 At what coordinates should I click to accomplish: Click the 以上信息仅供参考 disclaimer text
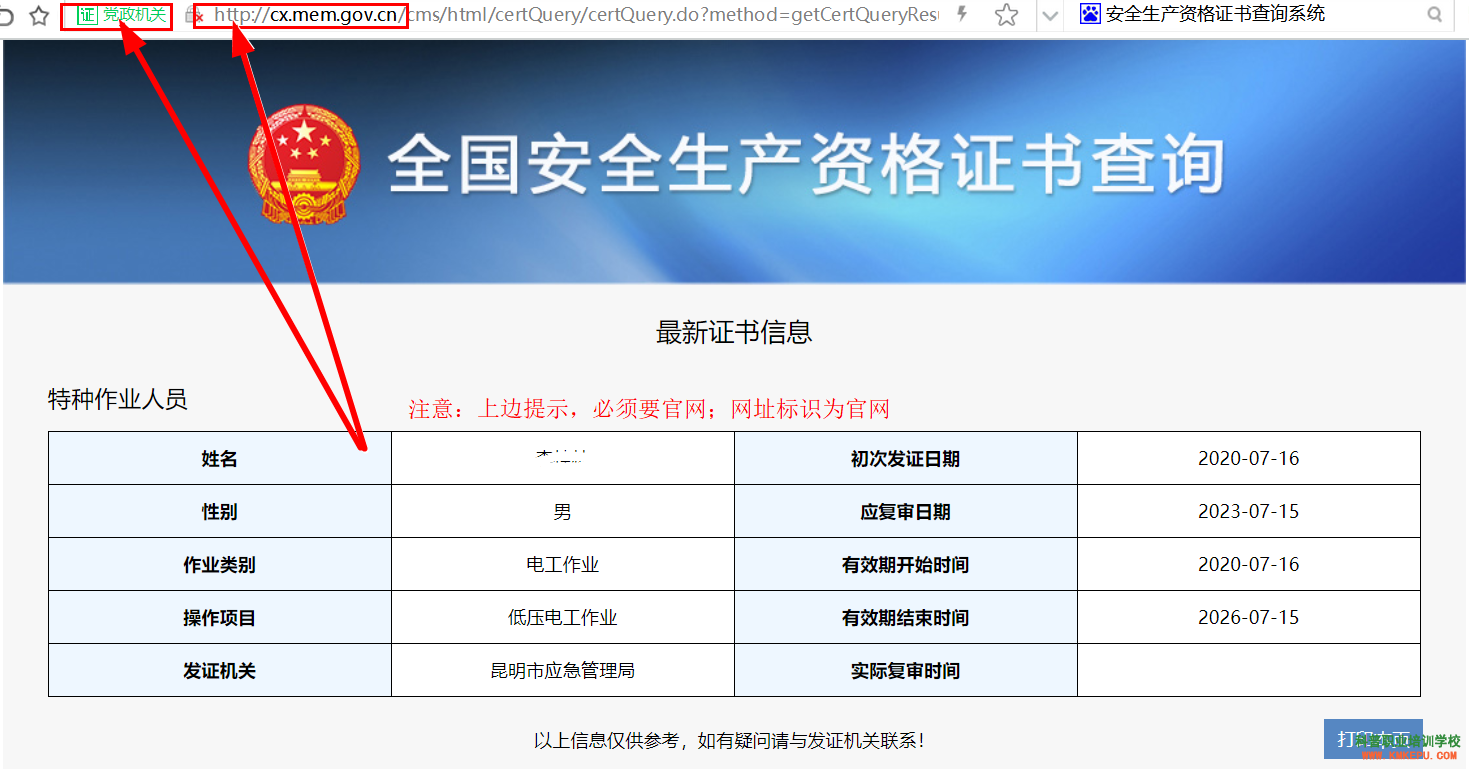click(x=730, y=741)
